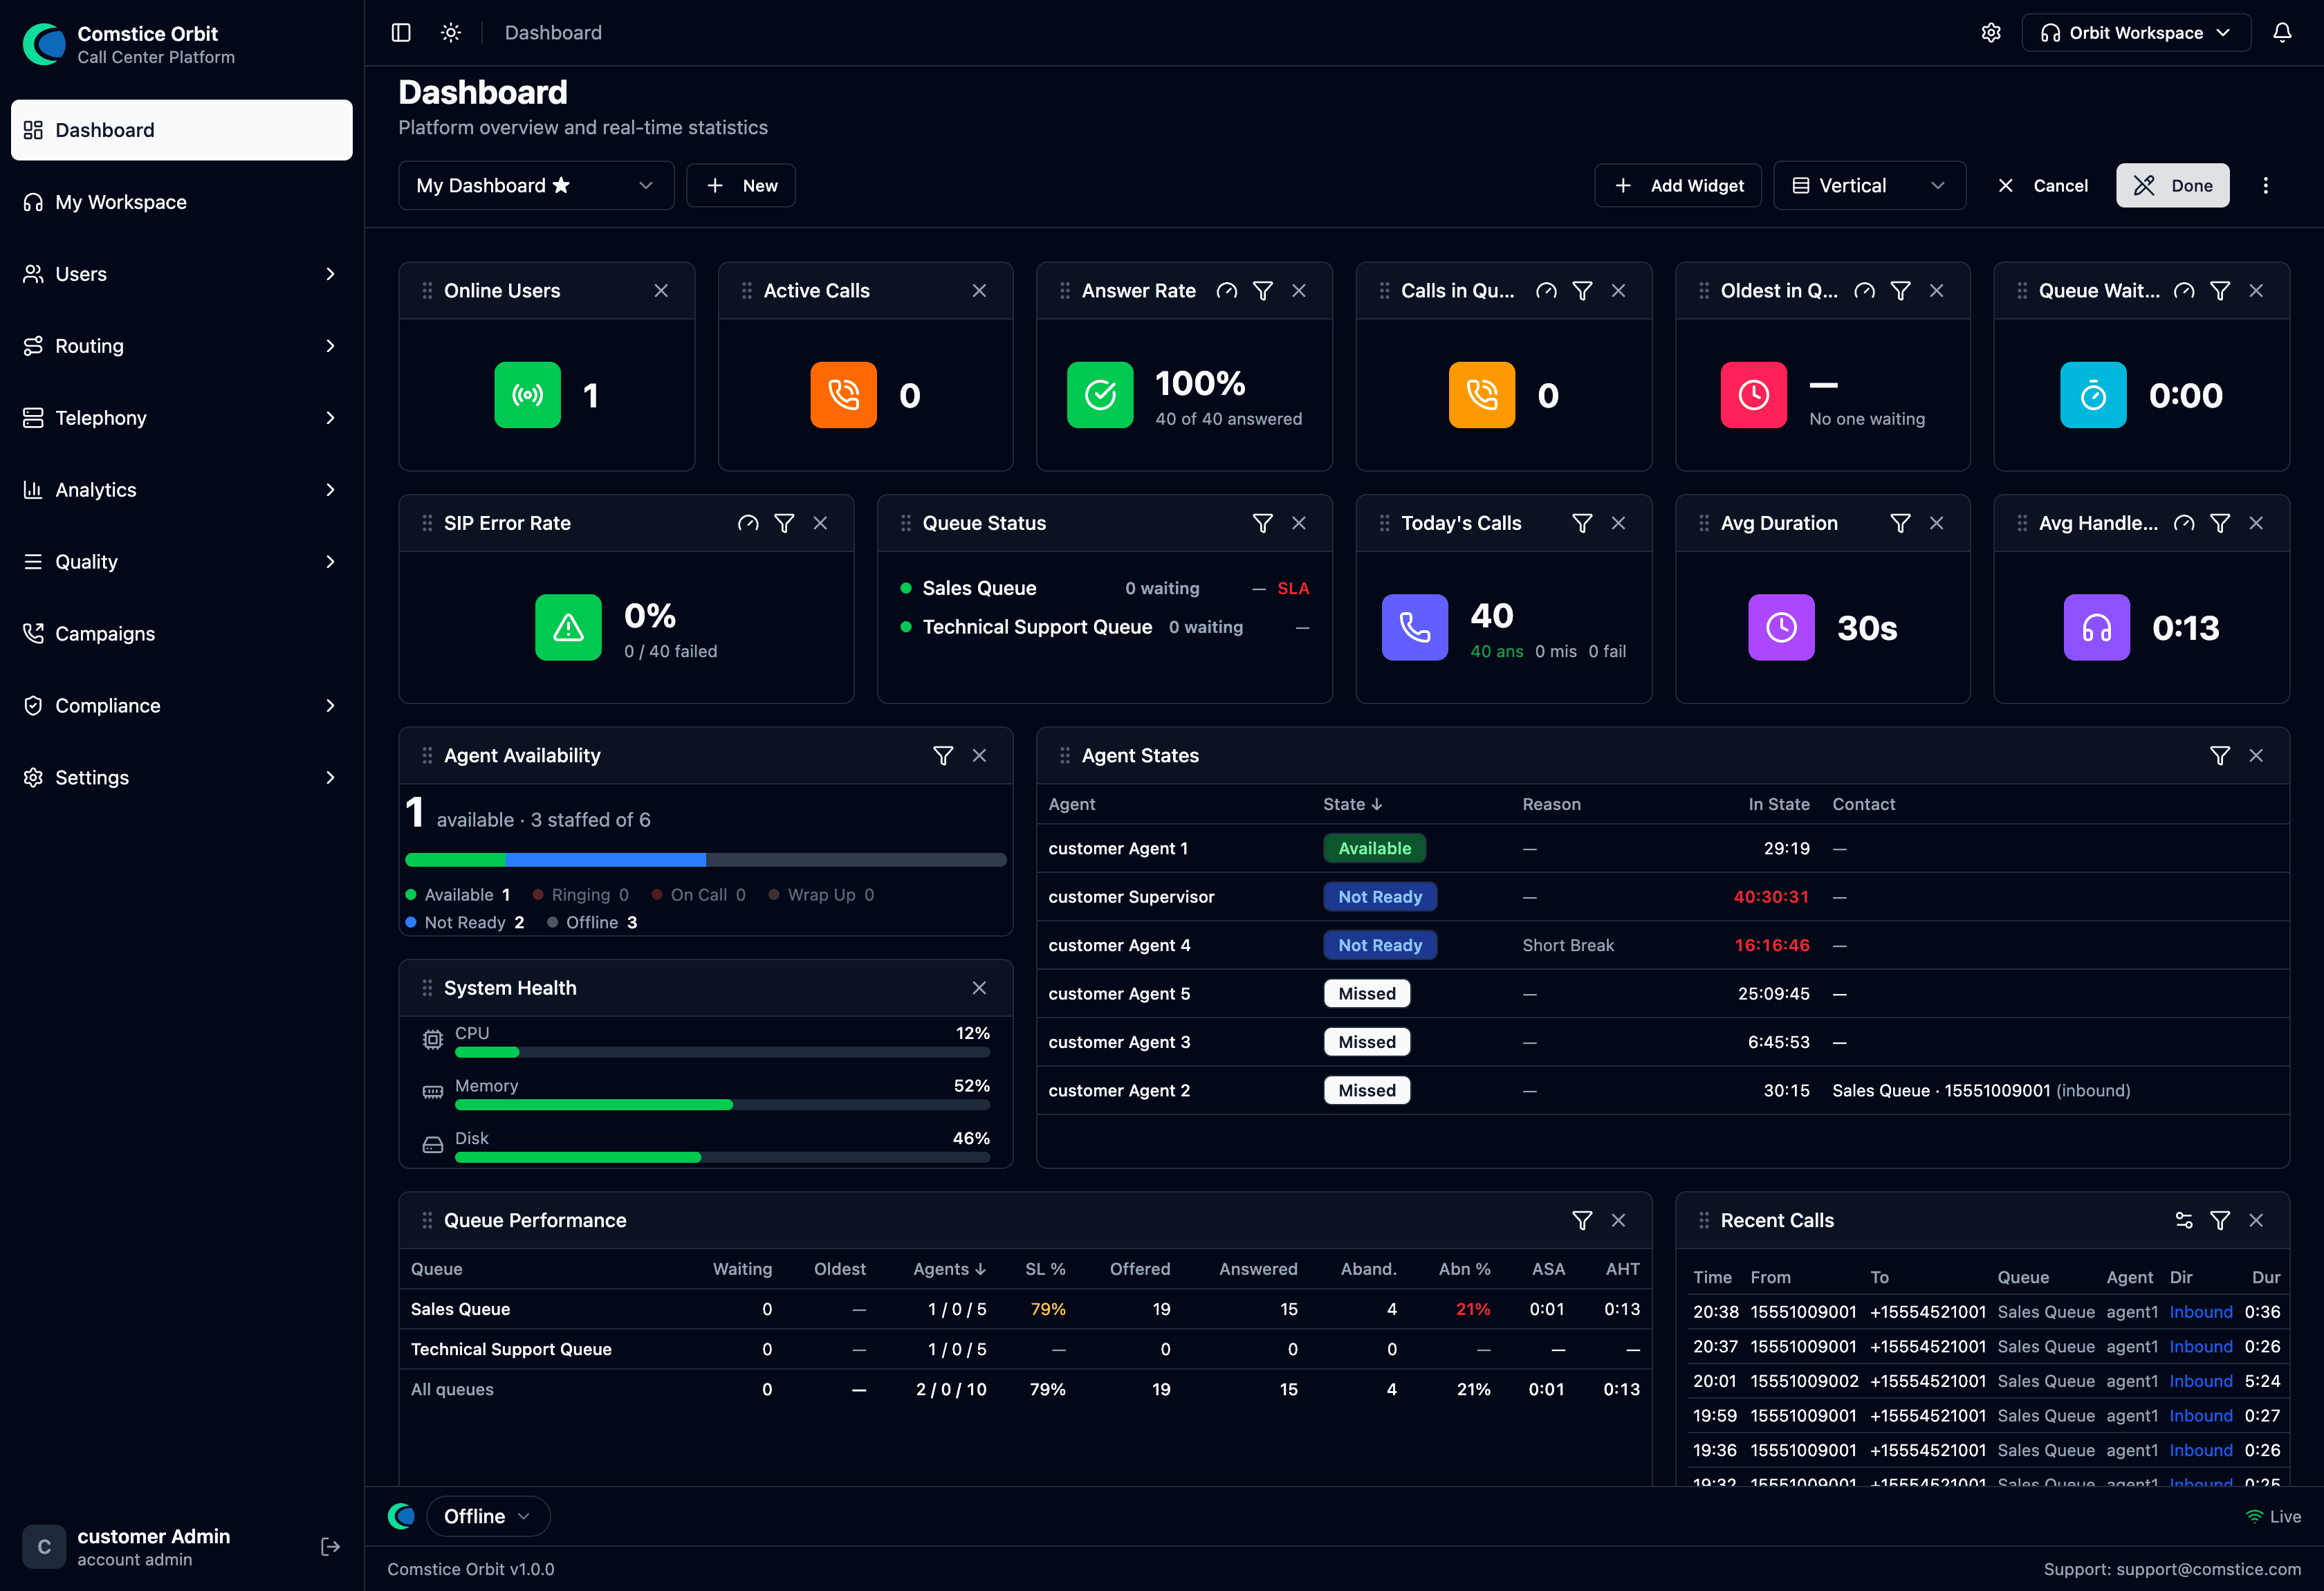Expand the Quality sidebar section

tap(181, 562)
